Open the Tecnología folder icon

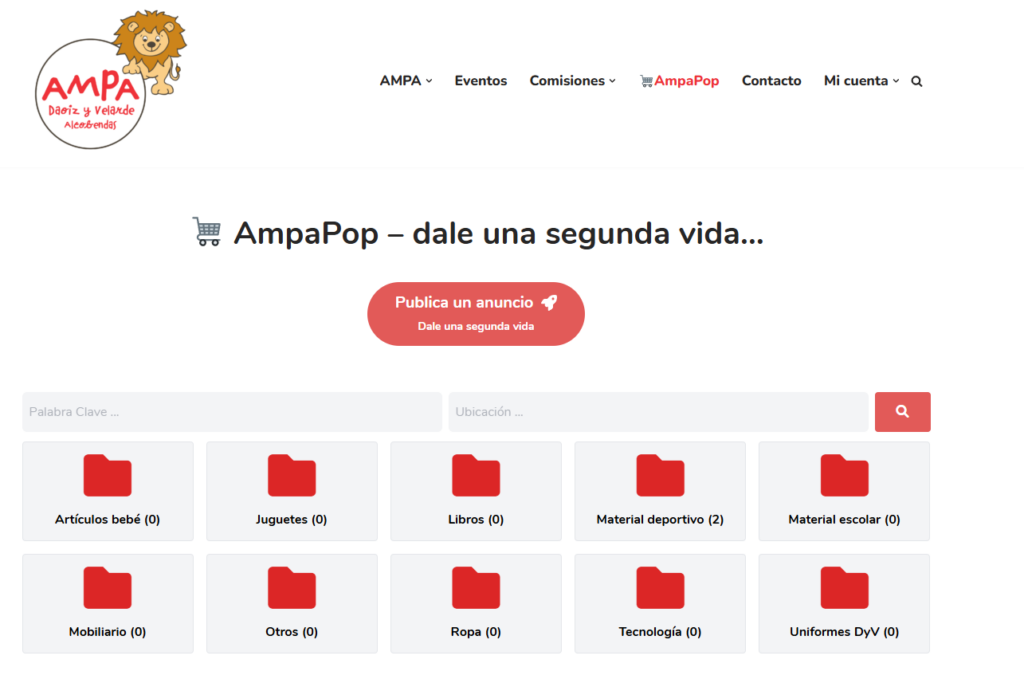660,588
